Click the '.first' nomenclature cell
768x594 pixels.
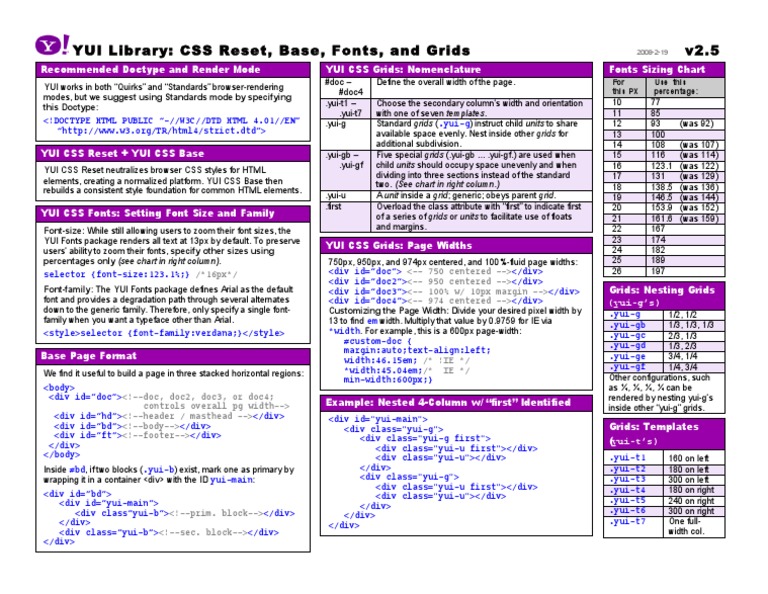pyautogui.click(x=345, y=216)
